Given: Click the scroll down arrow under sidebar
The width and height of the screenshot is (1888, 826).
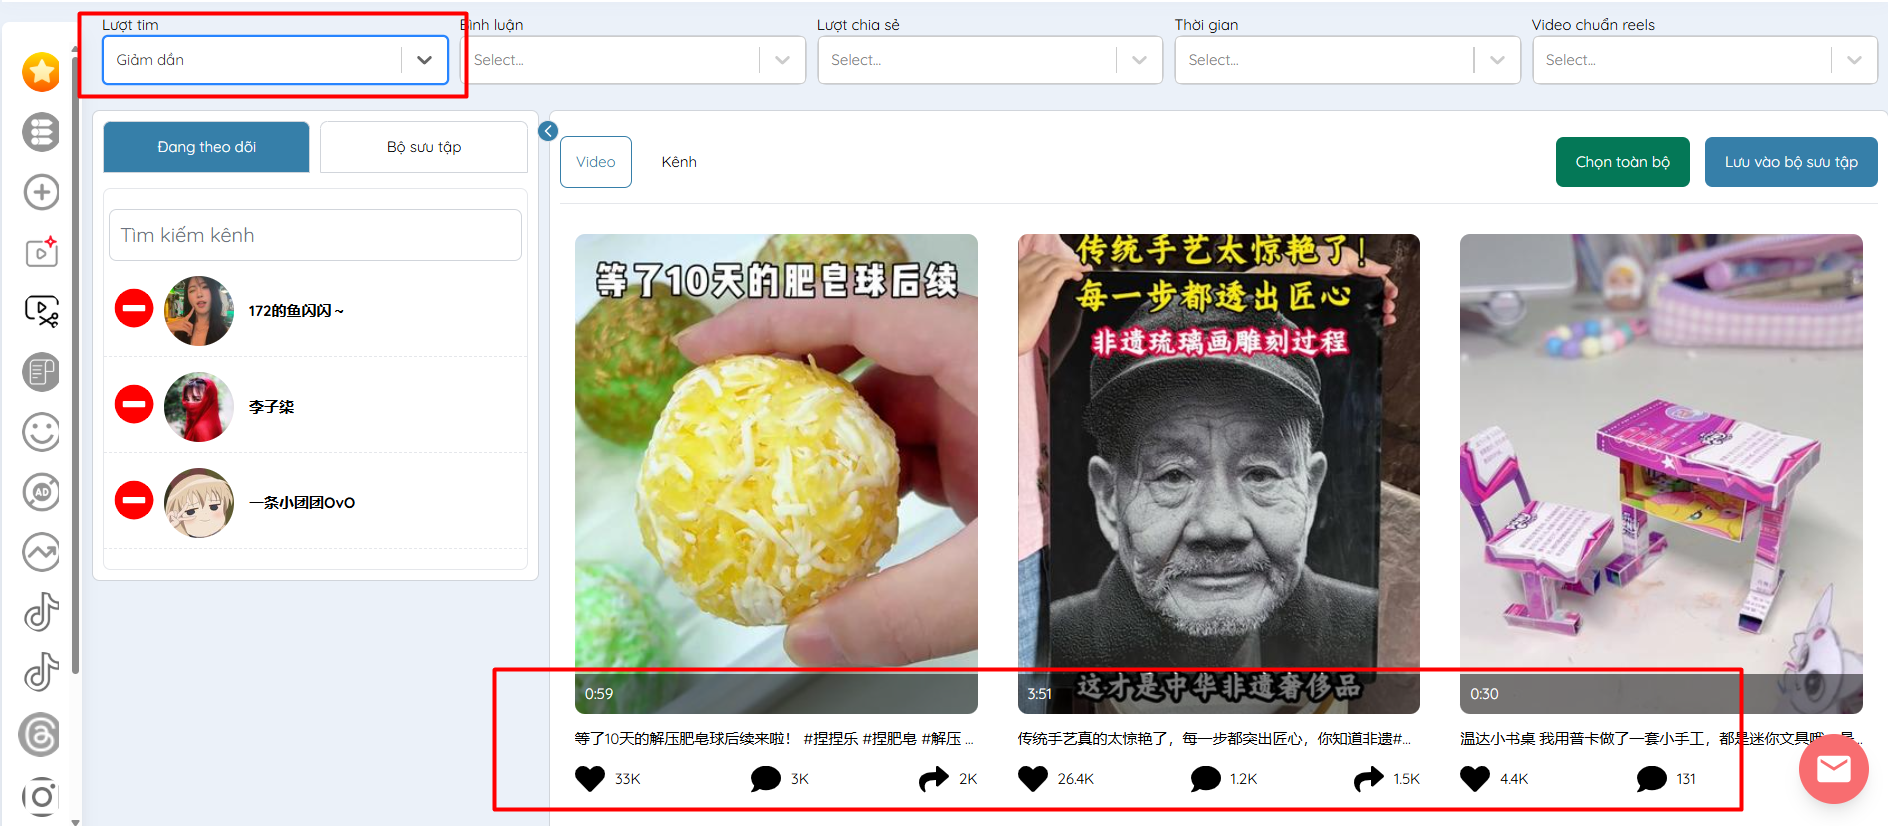Looking at the screenshot, I should click(x=76, y=822).
